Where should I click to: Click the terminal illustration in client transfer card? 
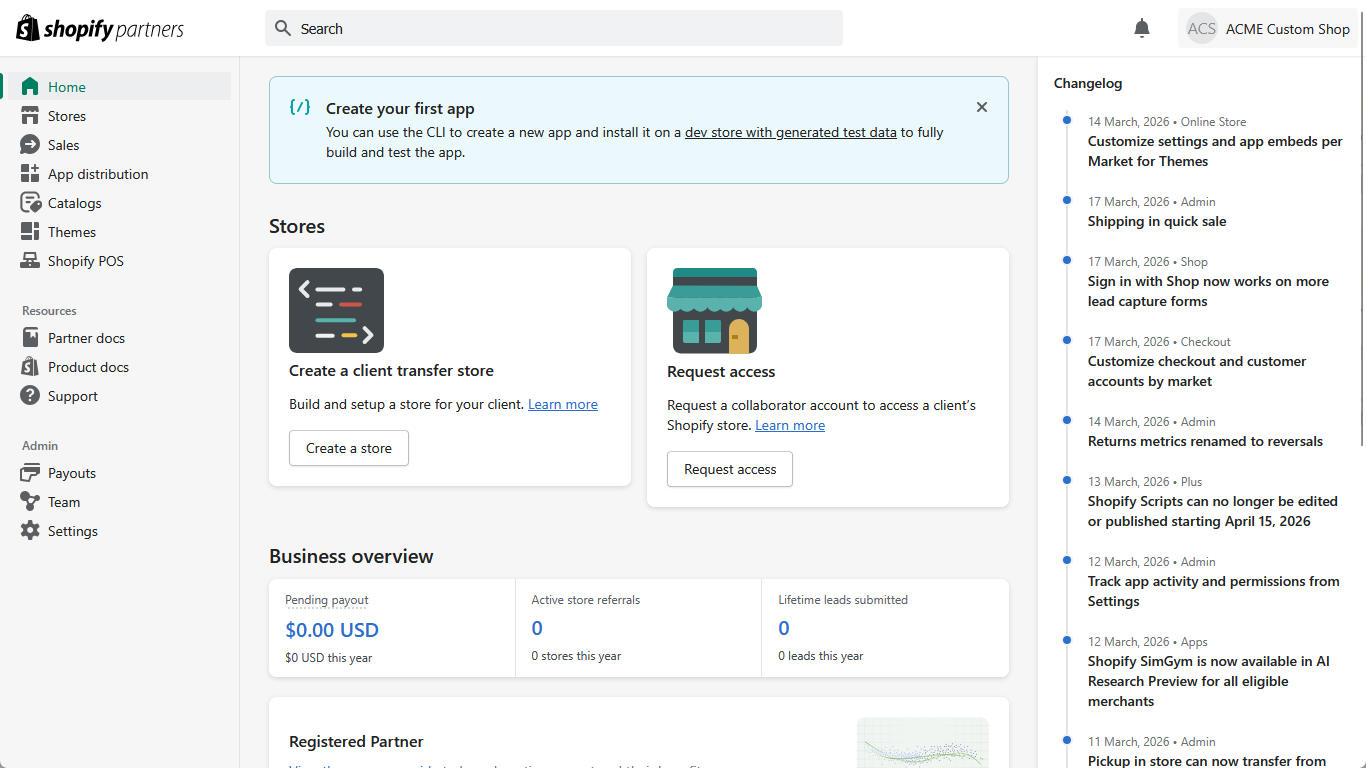[336, 310]
